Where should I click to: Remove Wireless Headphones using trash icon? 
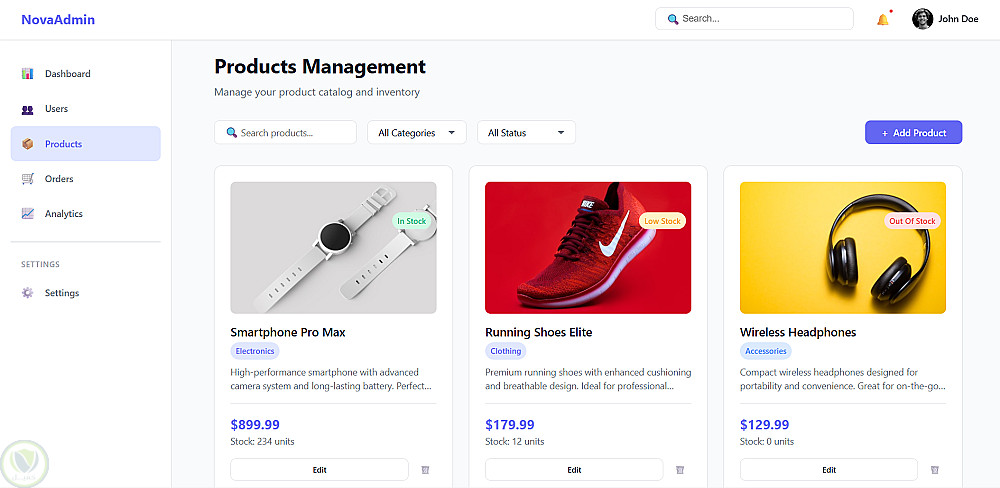point(935,470)
